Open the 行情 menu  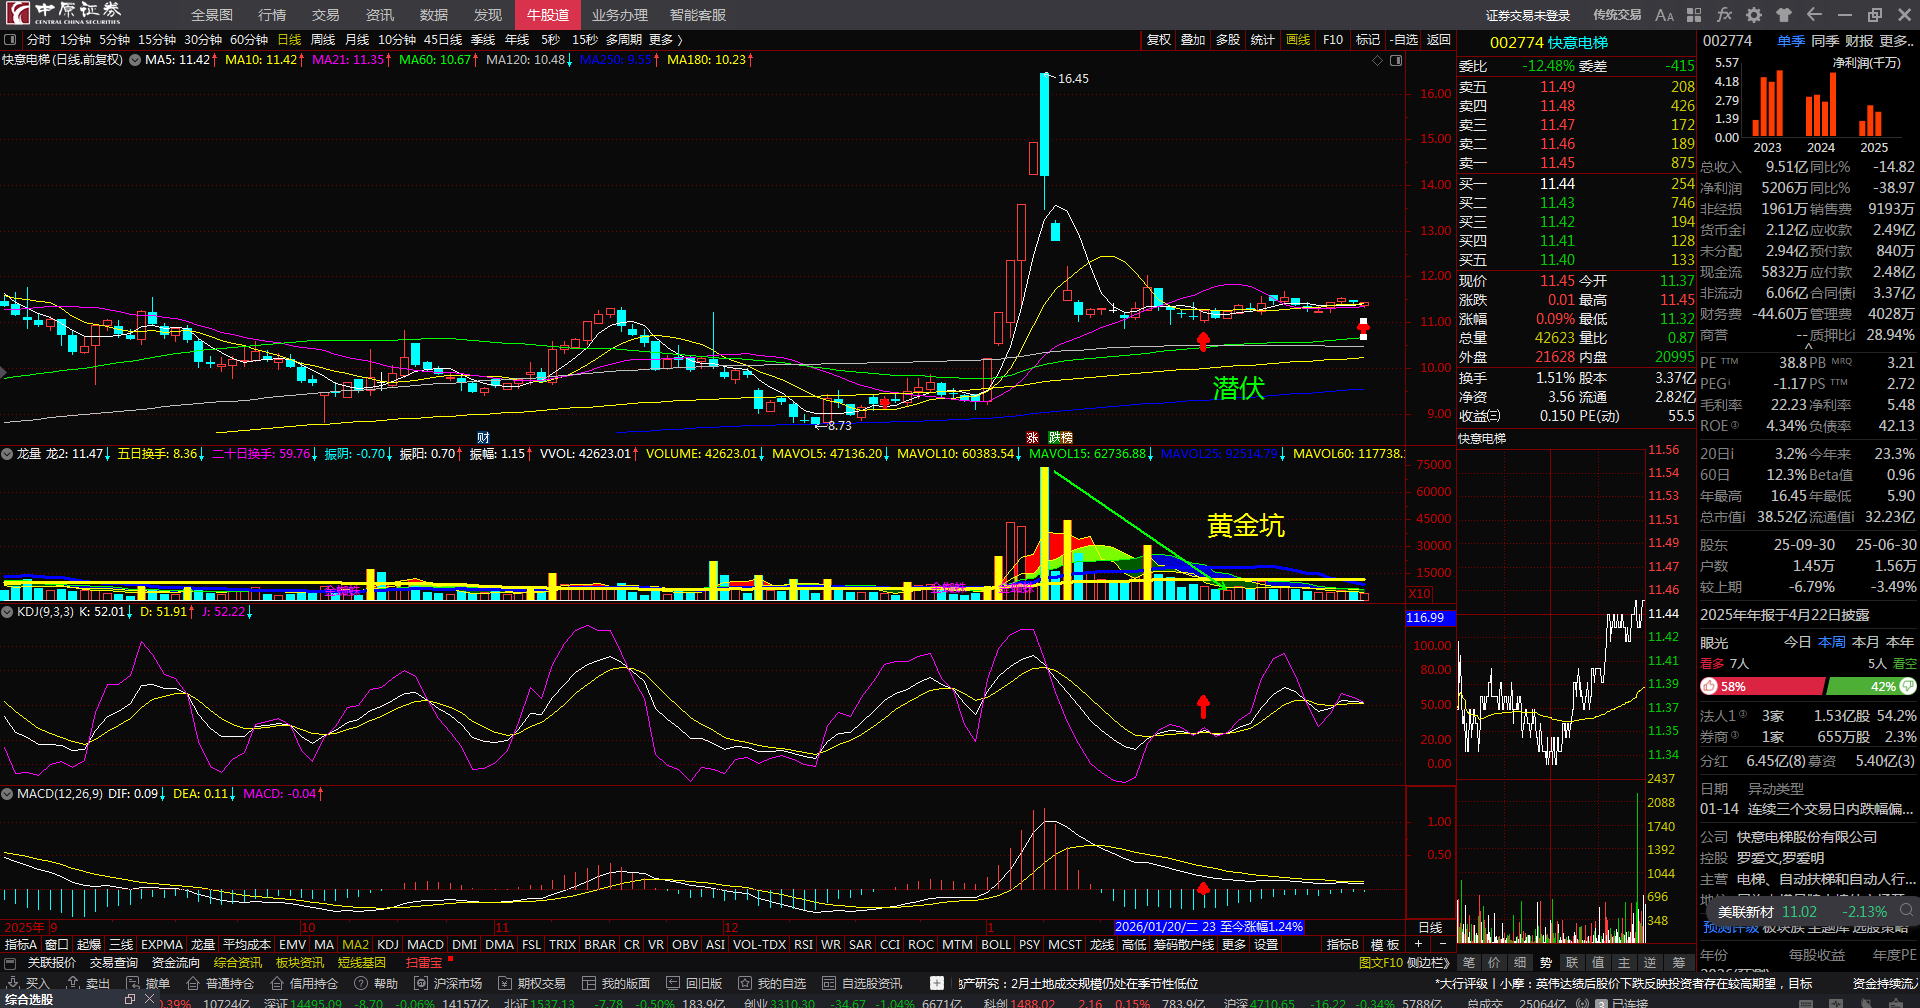(x=272, y=15)
